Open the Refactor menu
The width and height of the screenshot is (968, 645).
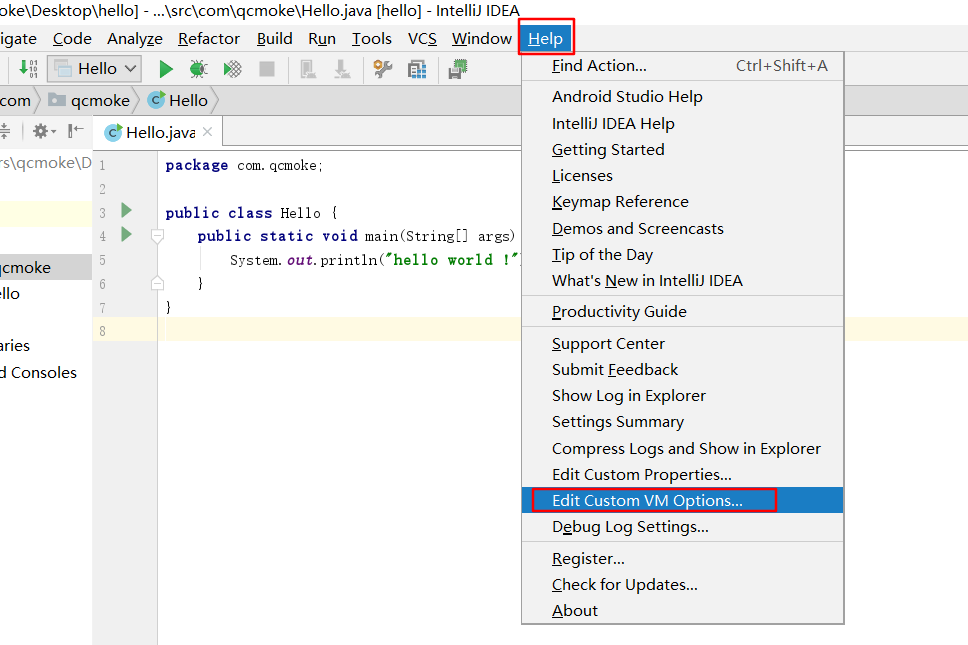pyautogui.click(x=209, y=38)
